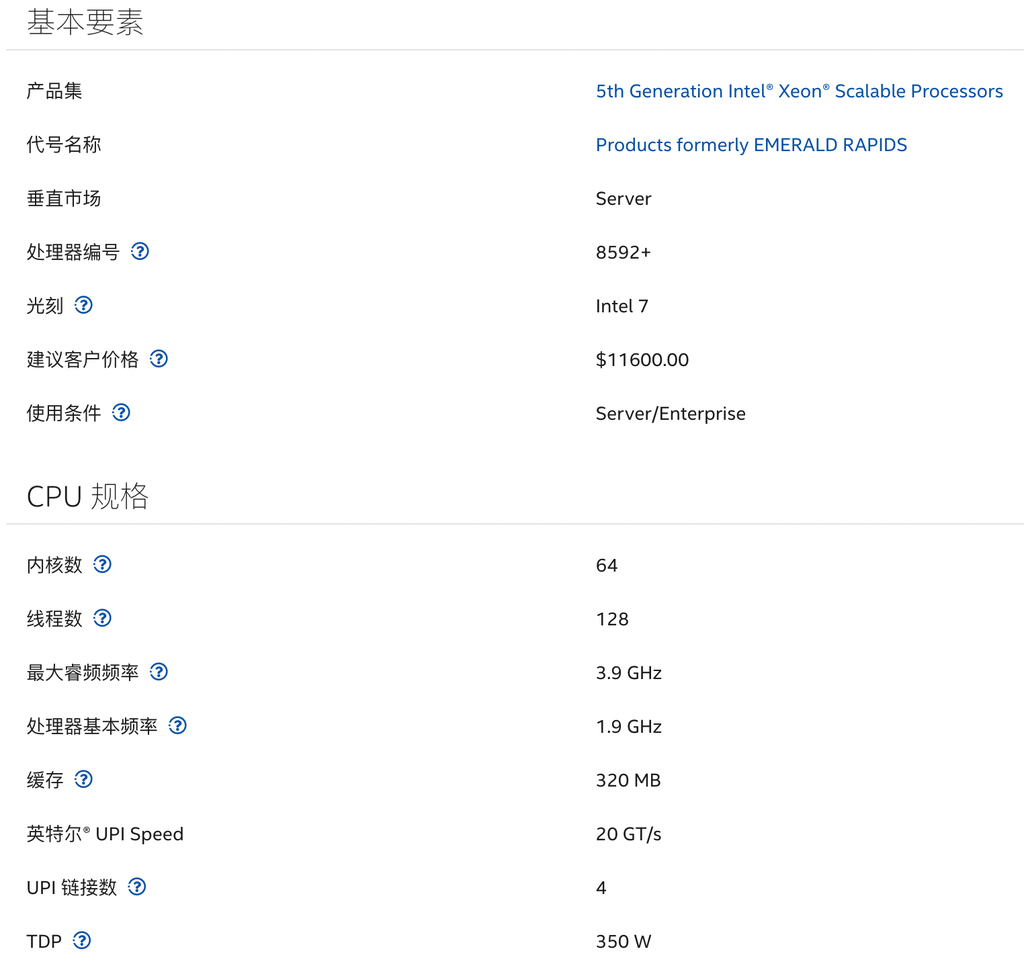Click the 英特尔 UPI Speed label

pyautogui.click(x=105, y=834)
